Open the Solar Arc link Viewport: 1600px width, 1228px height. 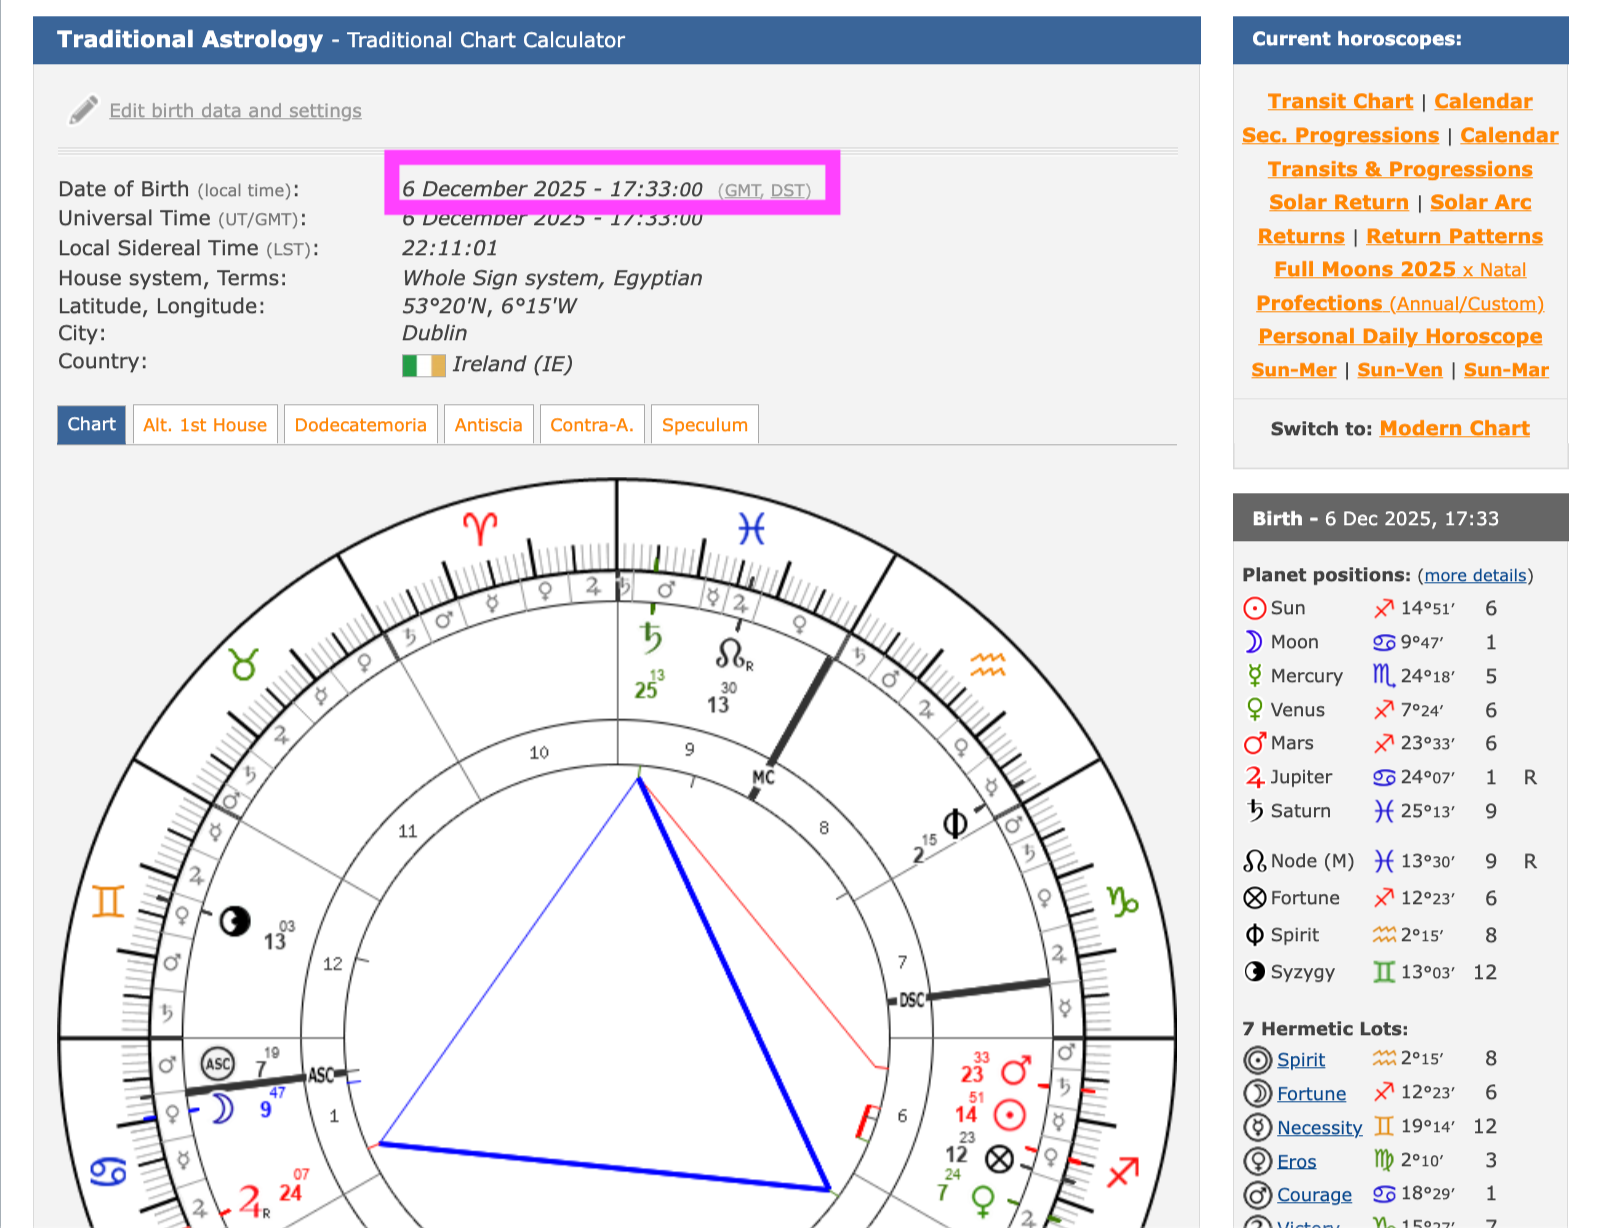[x=1481, y=202]
